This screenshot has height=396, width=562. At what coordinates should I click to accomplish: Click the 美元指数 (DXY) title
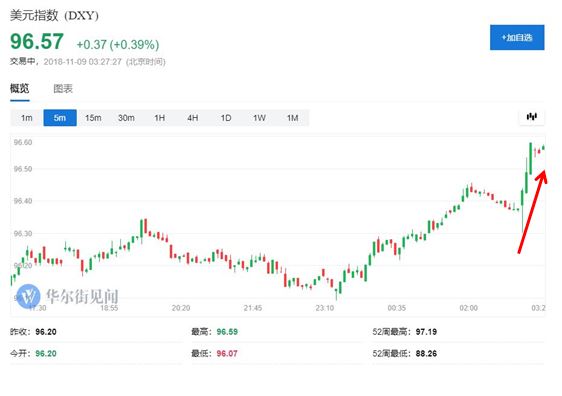[x=54, y=15]
